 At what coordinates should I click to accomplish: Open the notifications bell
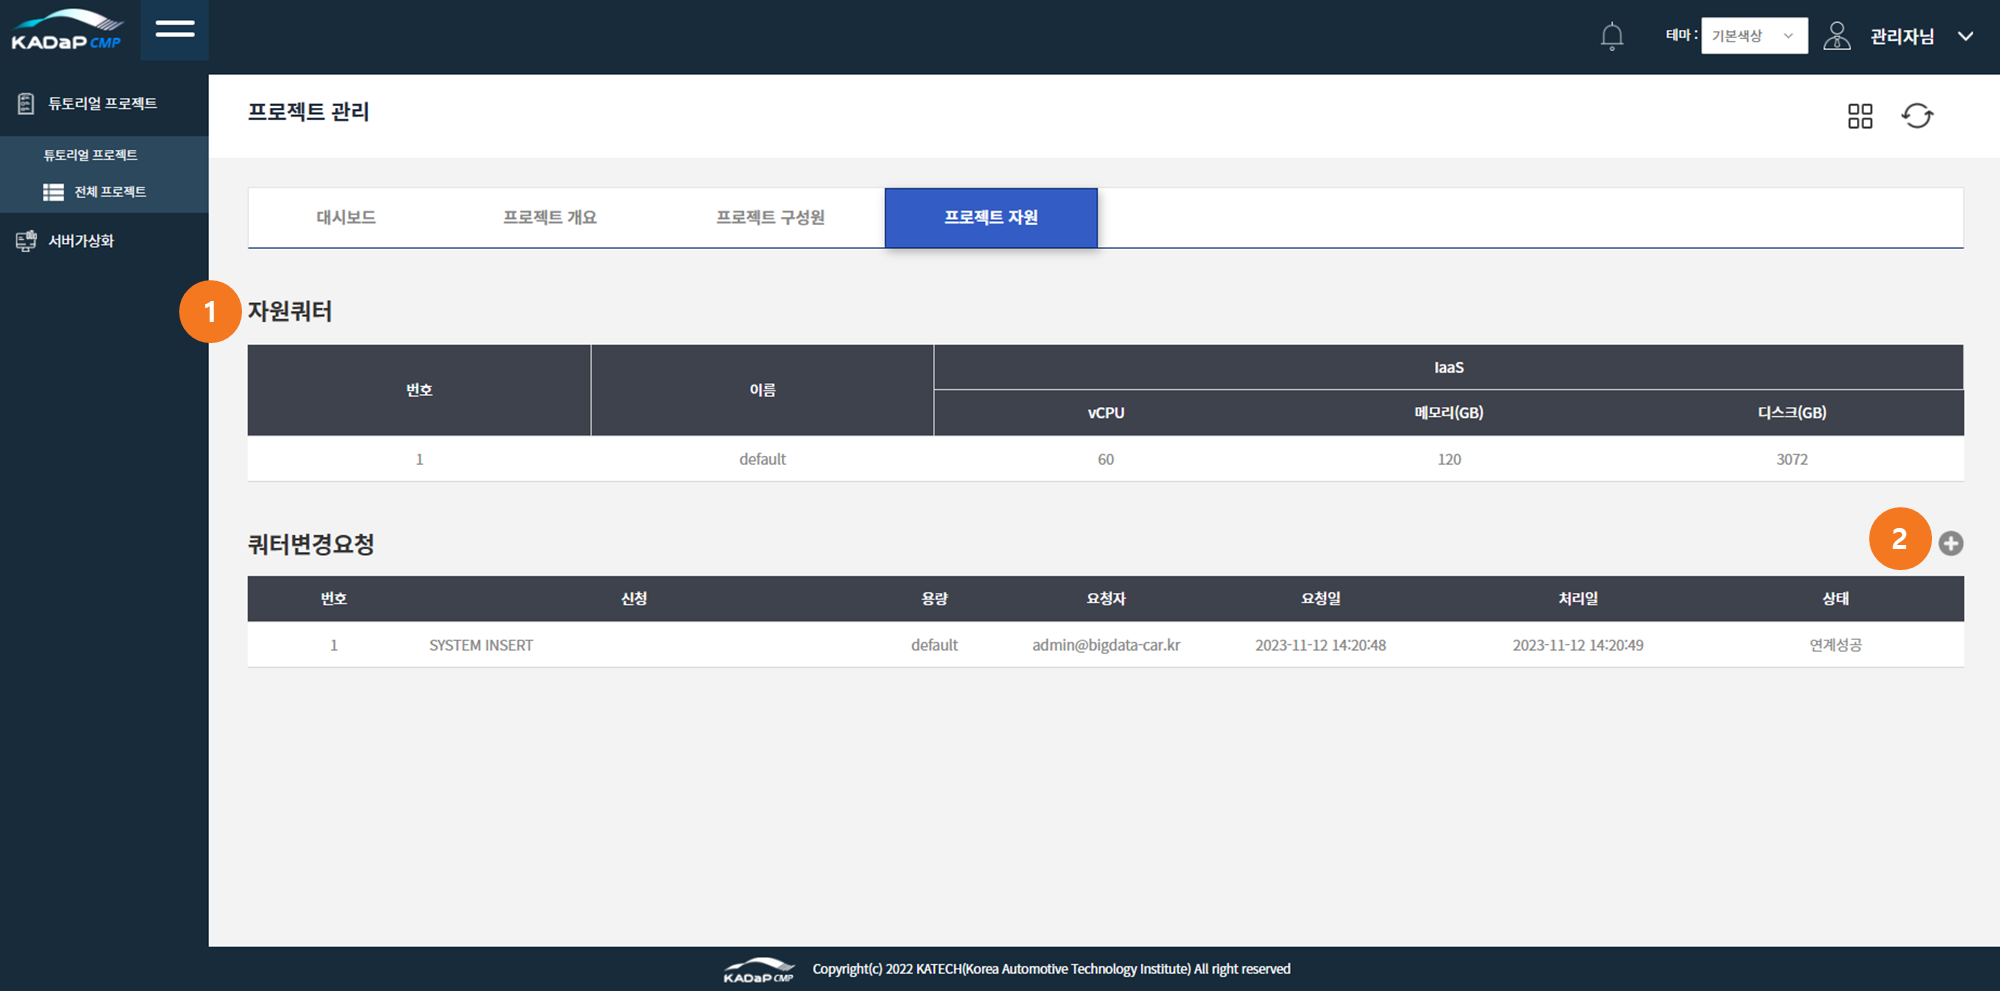1611,37
